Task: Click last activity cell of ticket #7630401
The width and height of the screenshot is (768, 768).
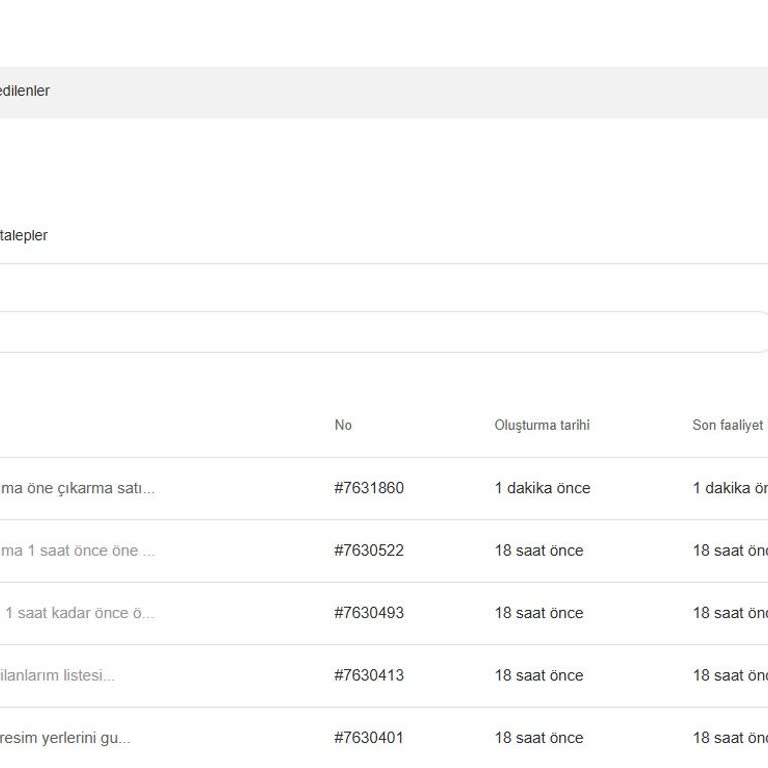Action: 730,738
